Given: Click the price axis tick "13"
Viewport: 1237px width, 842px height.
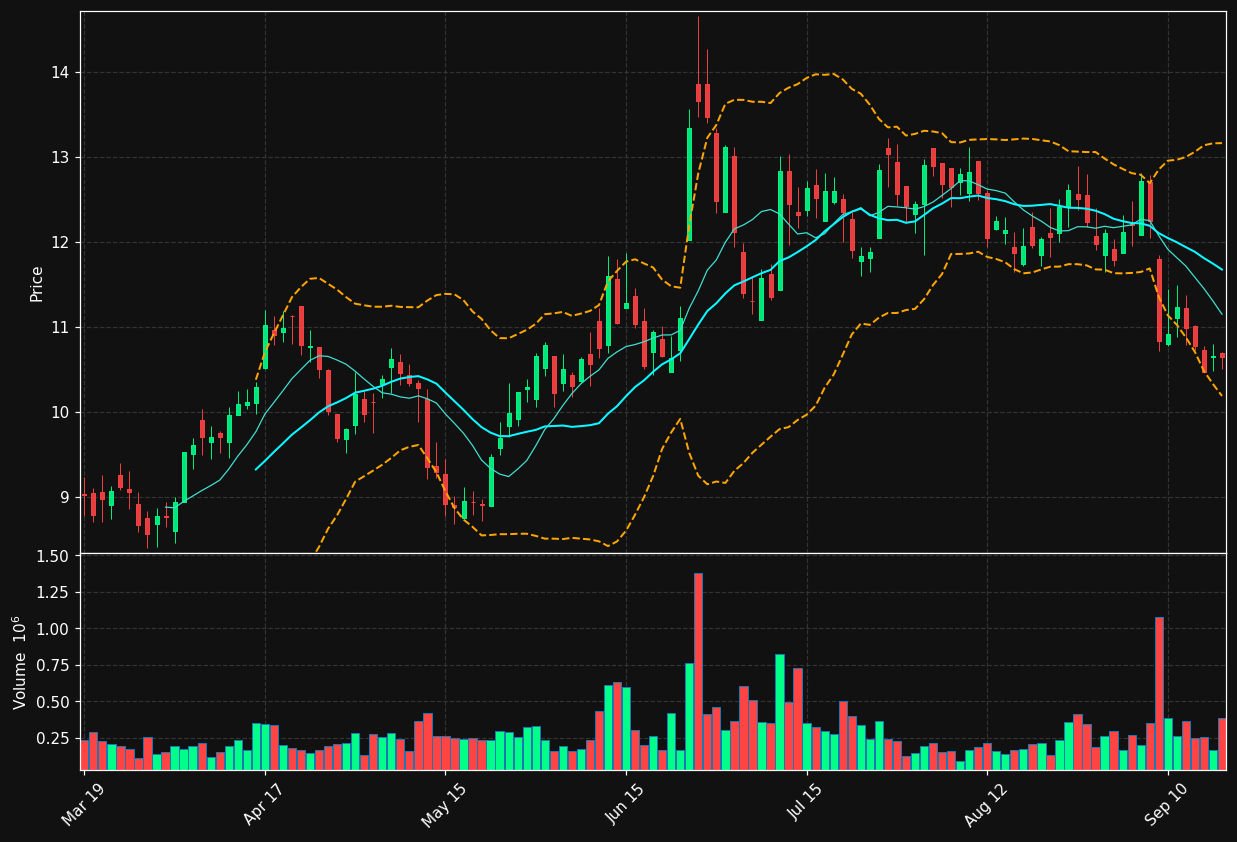Looking at the screenshot, I should (60, 158).
